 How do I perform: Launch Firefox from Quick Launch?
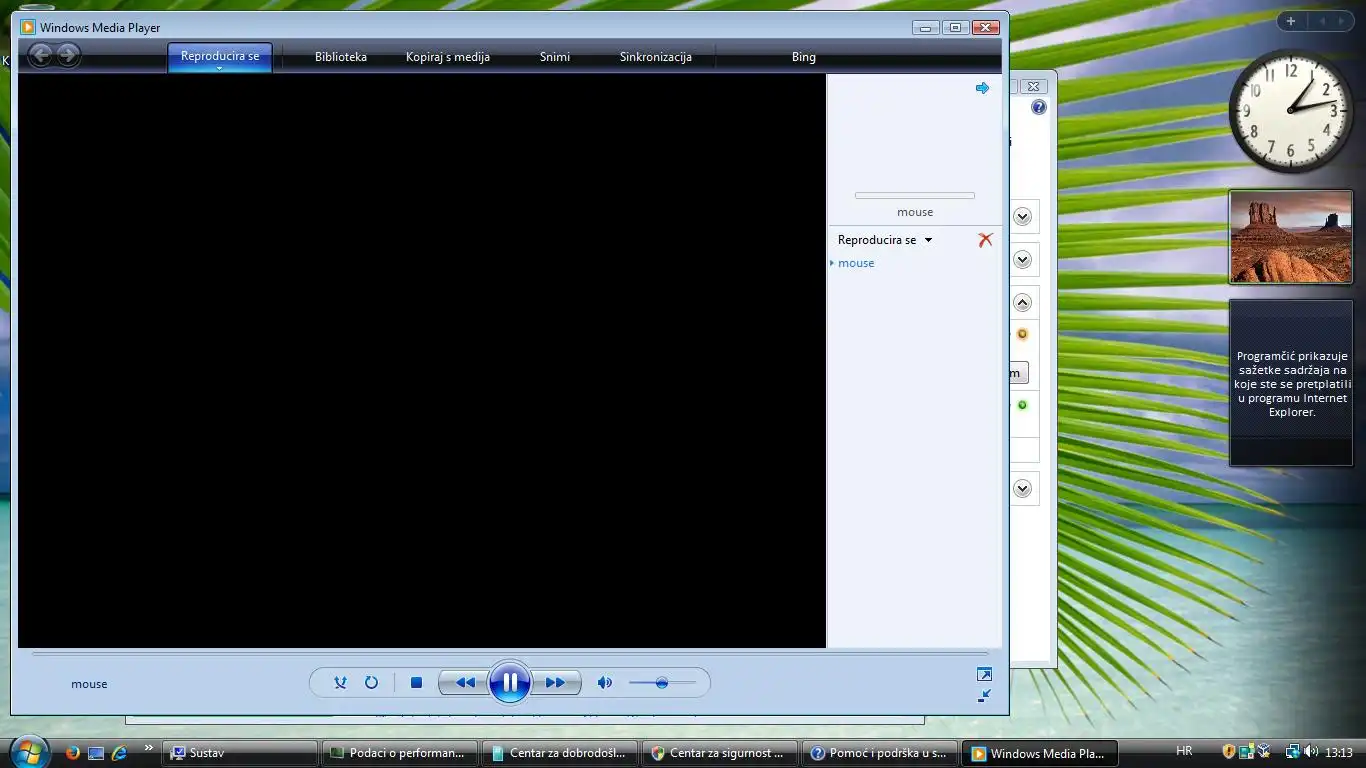point(72,753)
